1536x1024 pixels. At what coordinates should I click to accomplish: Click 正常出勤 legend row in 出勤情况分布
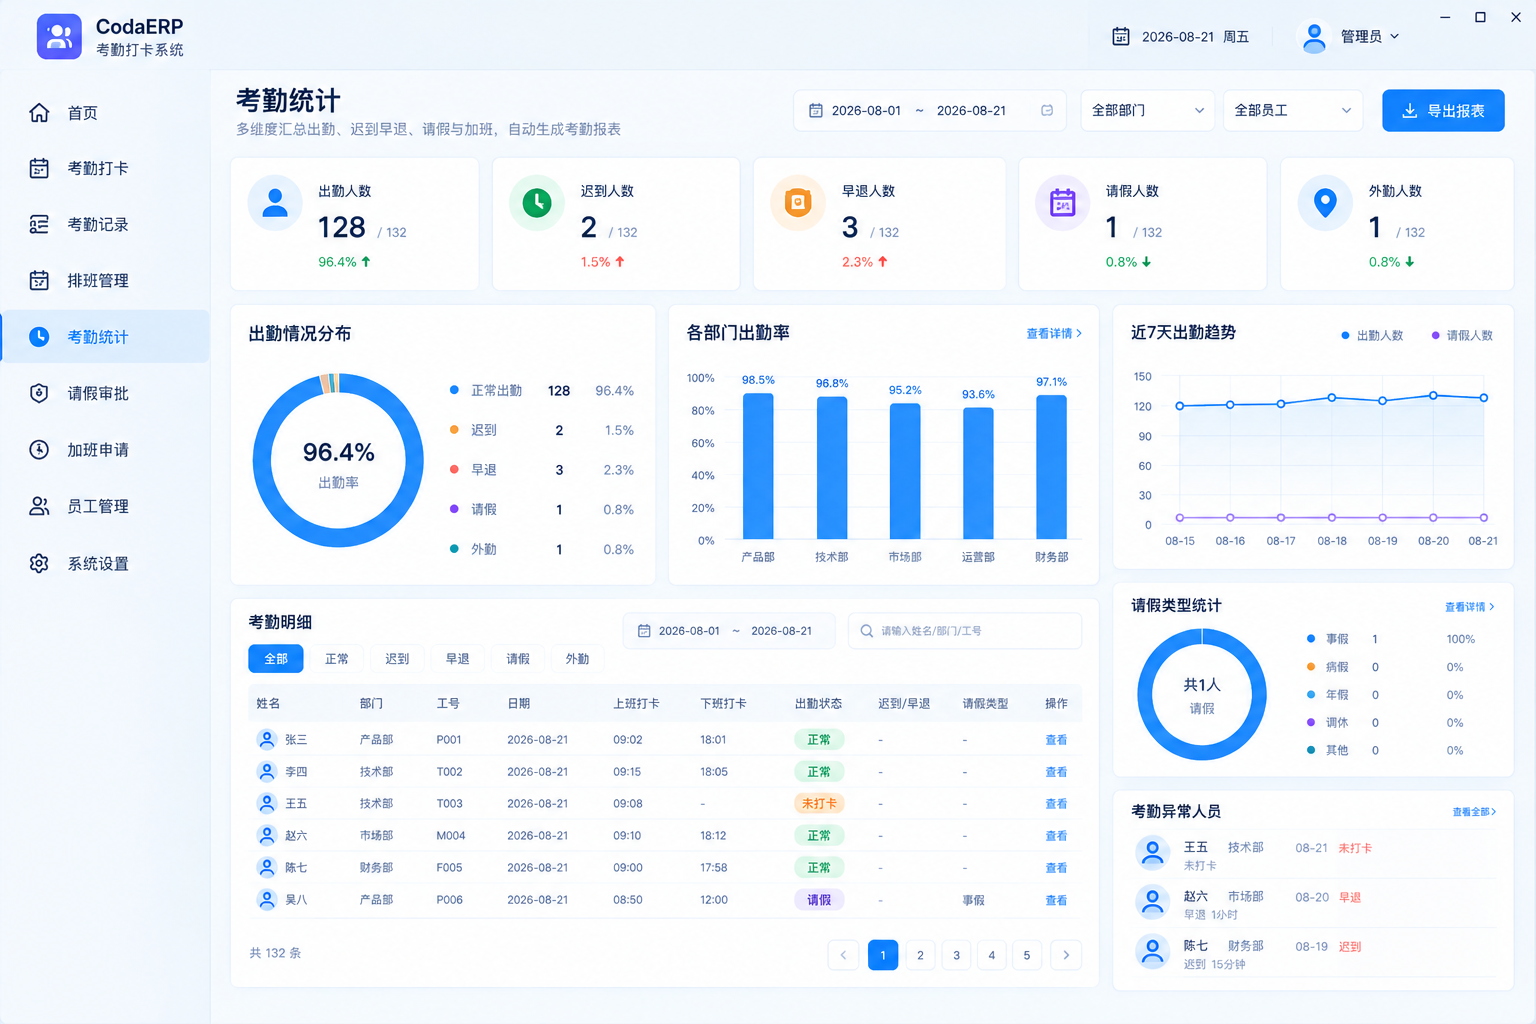[x=541, y=391]
